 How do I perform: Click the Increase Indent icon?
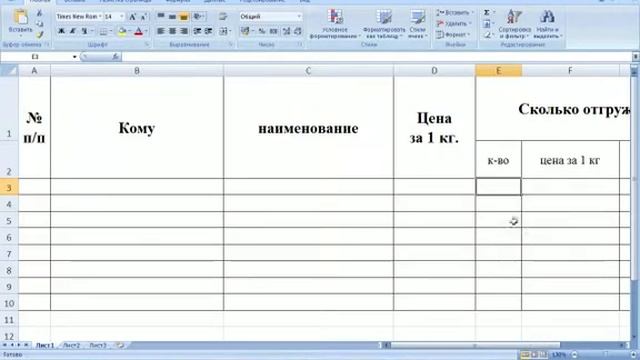click(209, 31)
